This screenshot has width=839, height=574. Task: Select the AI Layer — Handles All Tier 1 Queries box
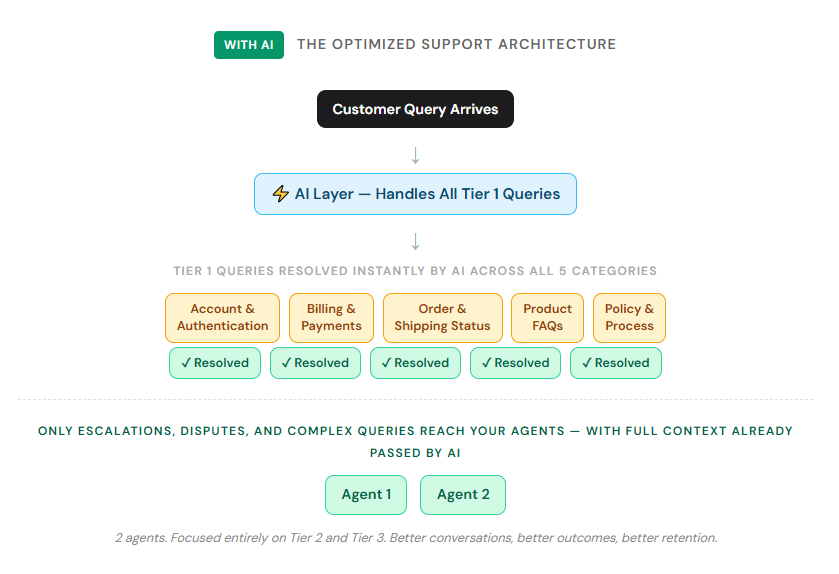pyautogui.click(x=415, y=194)
